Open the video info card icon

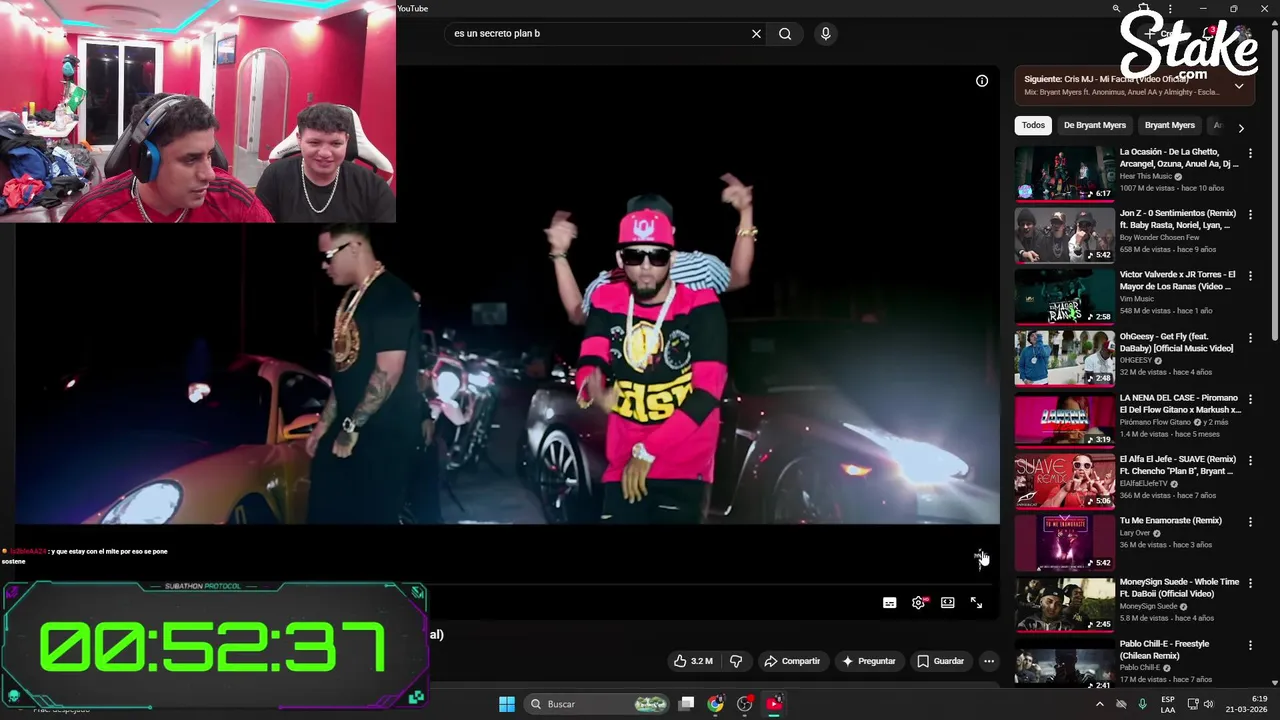982,81
